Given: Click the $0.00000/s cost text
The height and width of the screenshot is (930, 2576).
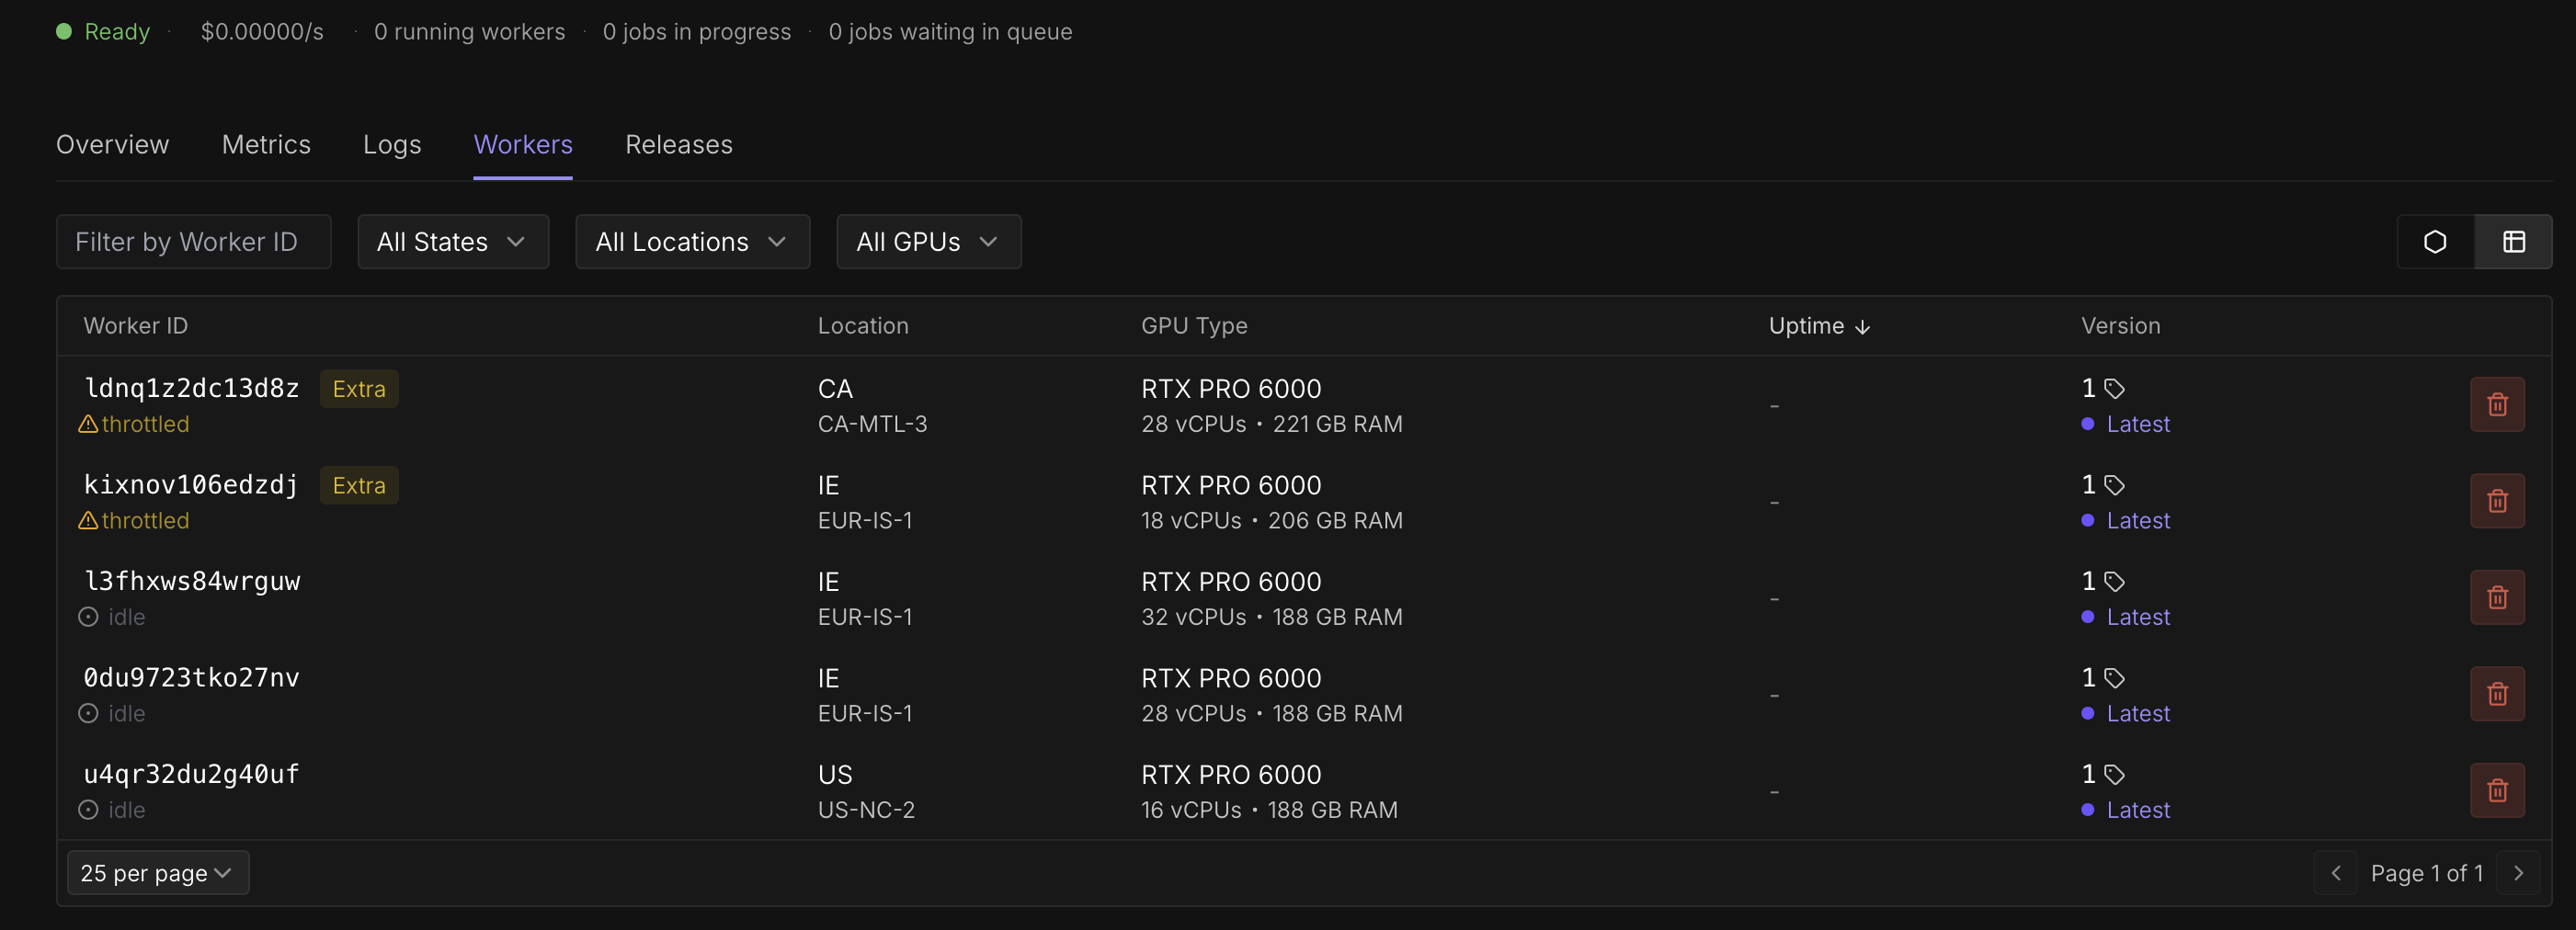Looking at the screenshot, I should coord(262,31).
